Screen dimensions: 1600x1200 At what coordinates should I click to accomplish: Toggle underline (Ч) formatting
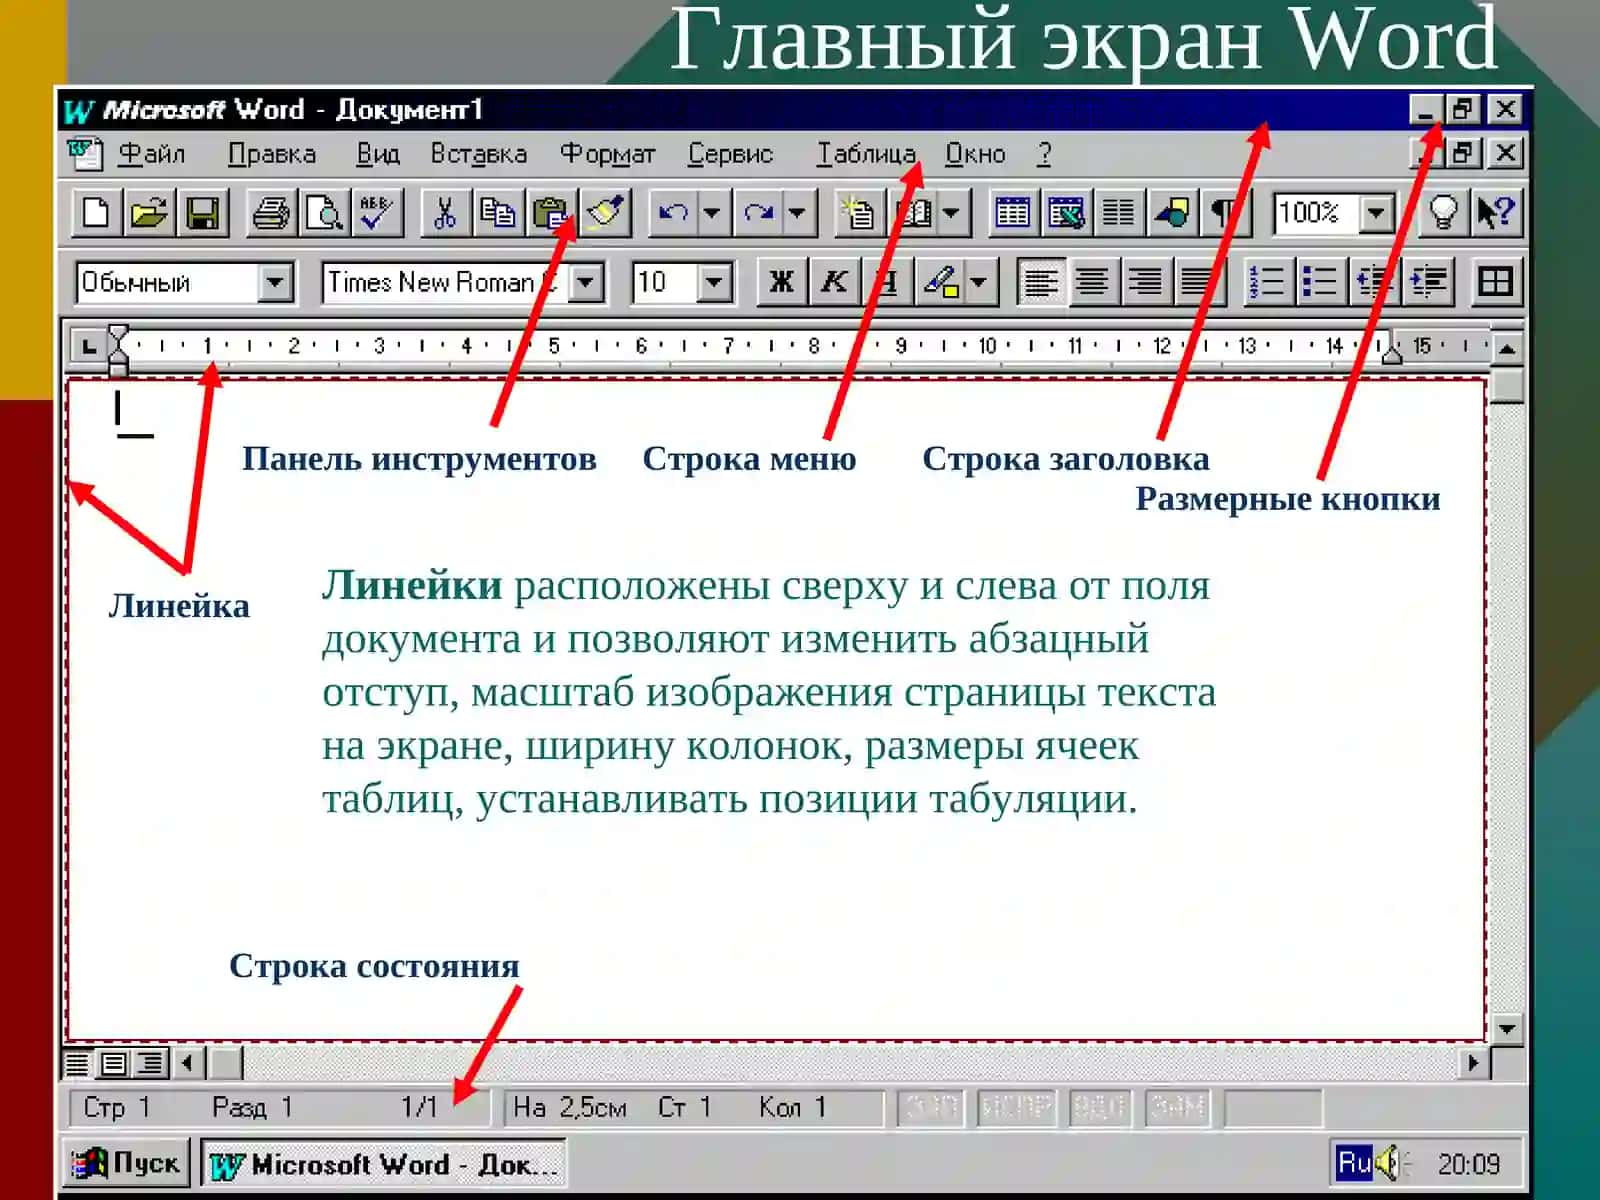[x=887, y=282]
